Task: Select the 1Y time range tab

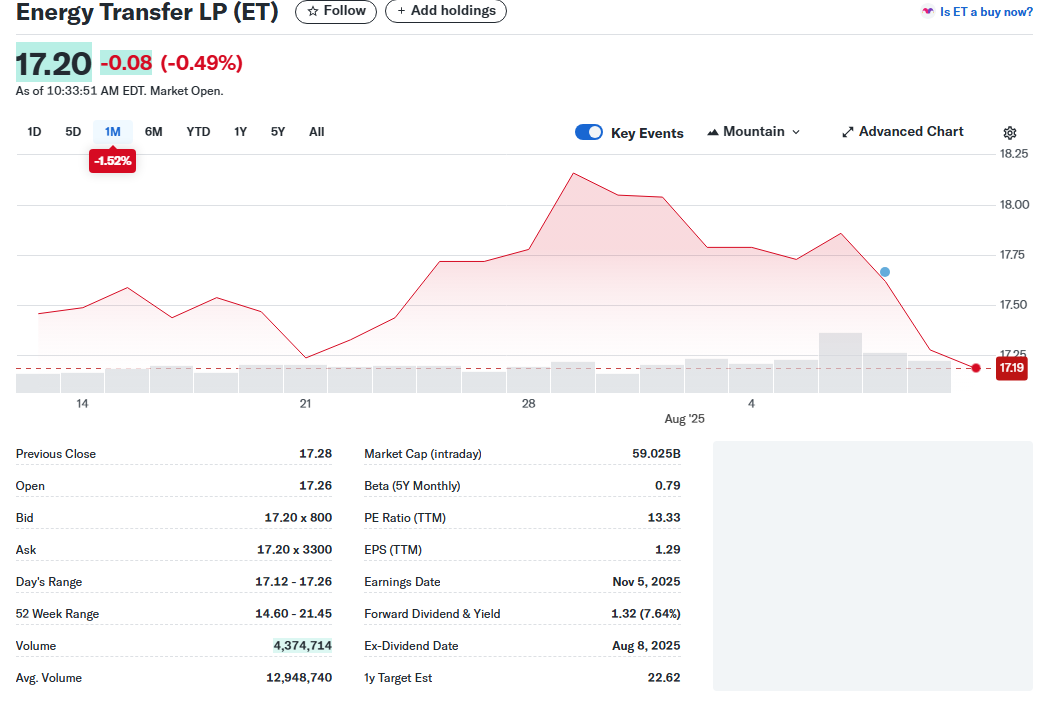Action: (240, 132)
